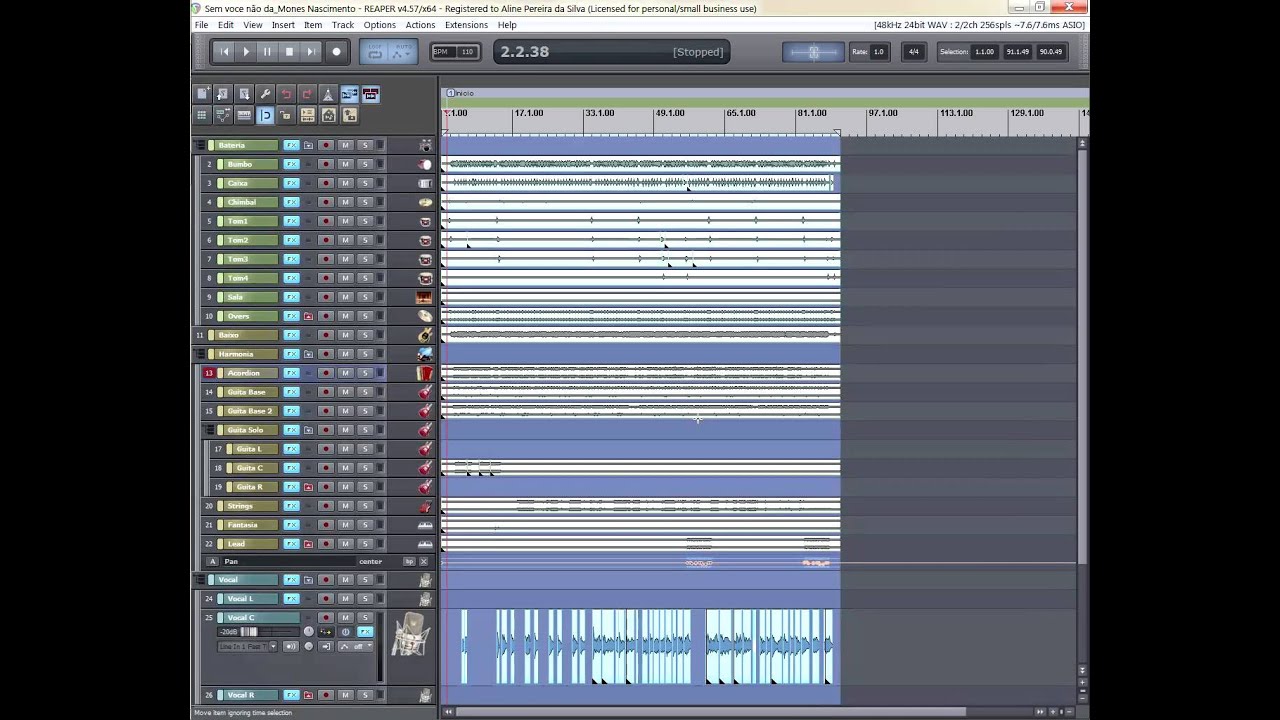Go to start of project transport button

coord(224,52)
